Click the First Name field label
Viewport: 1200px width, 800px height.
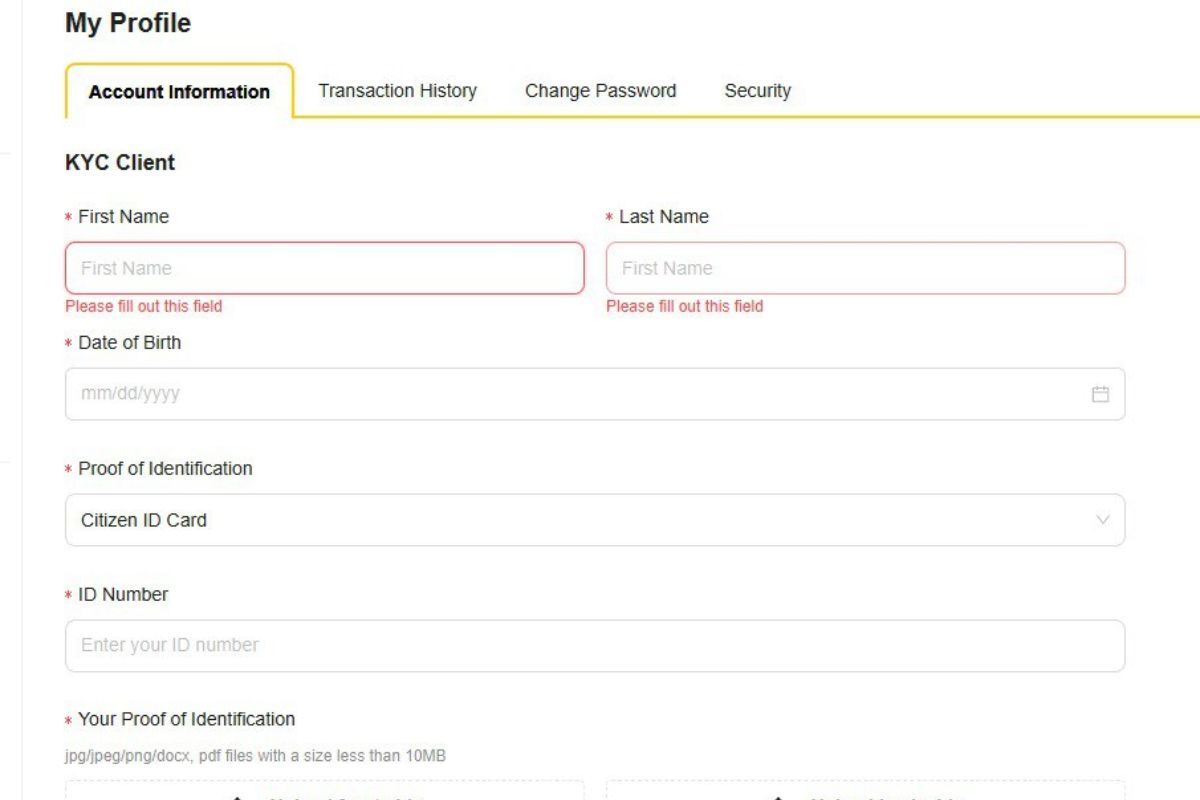pyautogui.click(x=123, y=217)
